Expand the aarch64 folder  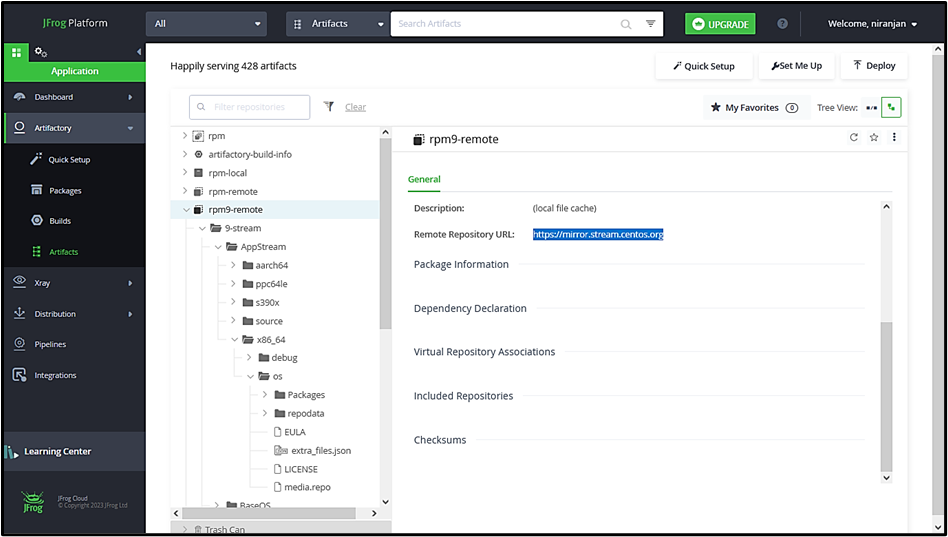click(233, 265)
